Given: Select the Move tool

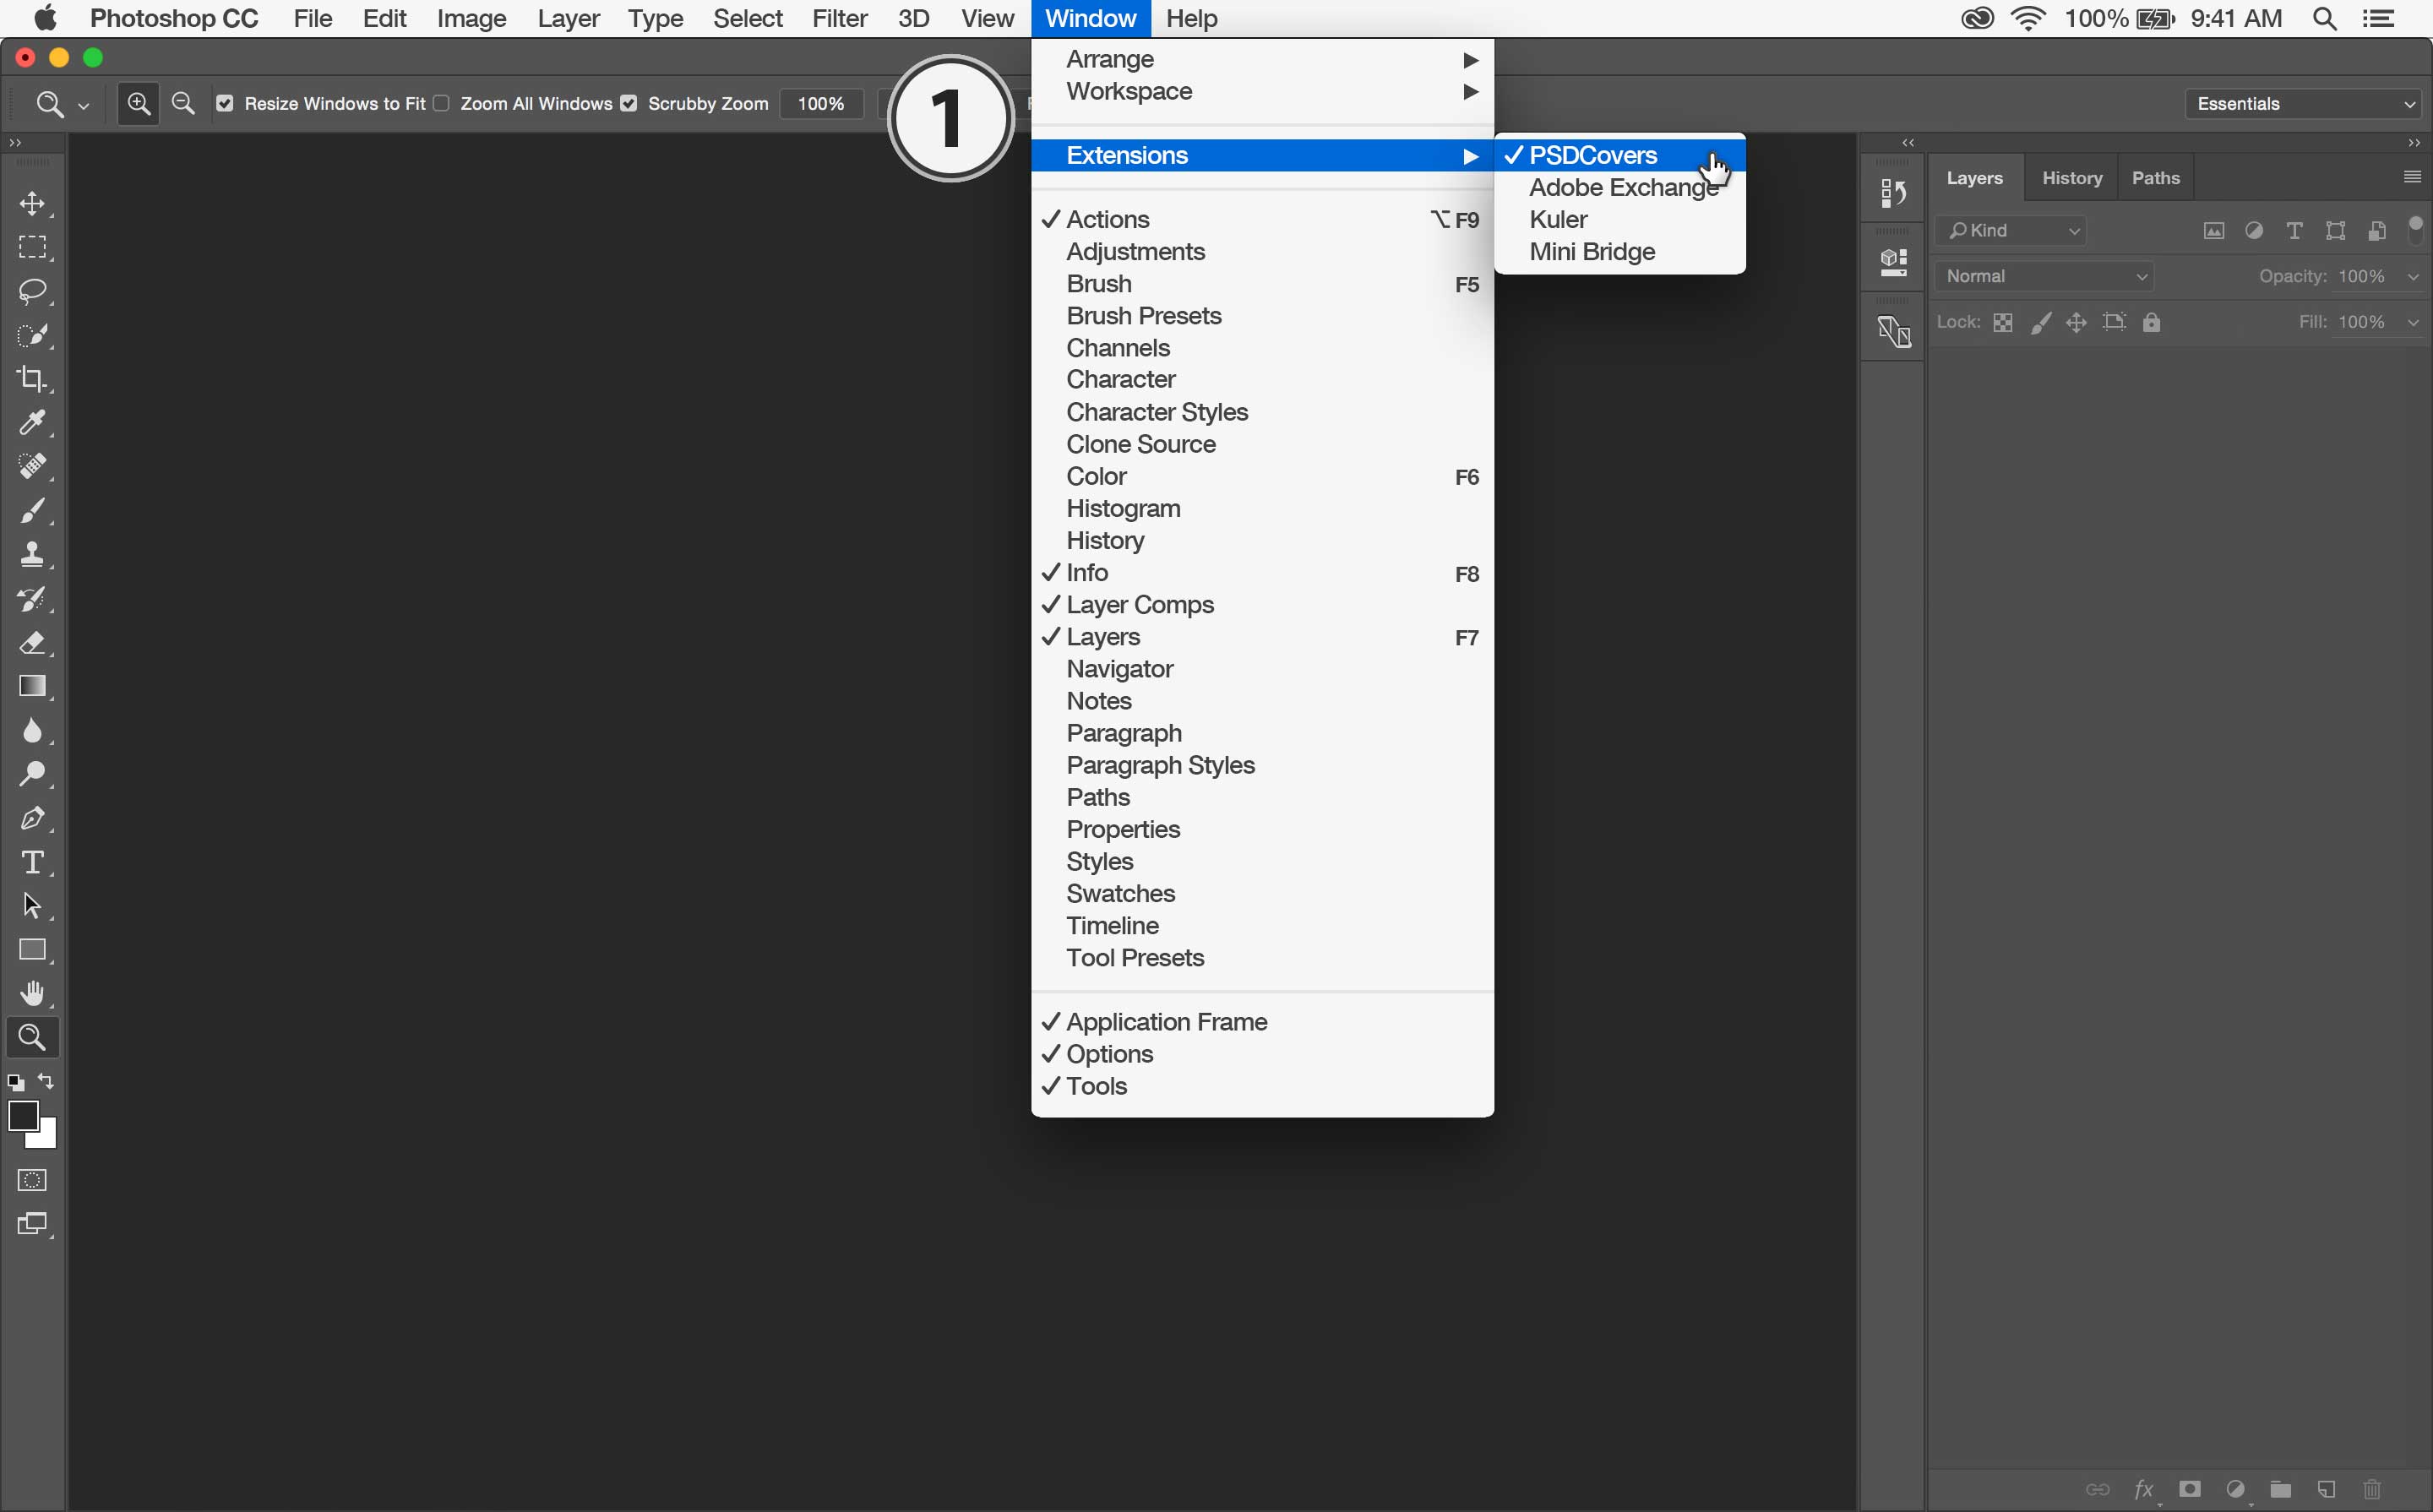Looking at the screenshot, I should [32, 204].
